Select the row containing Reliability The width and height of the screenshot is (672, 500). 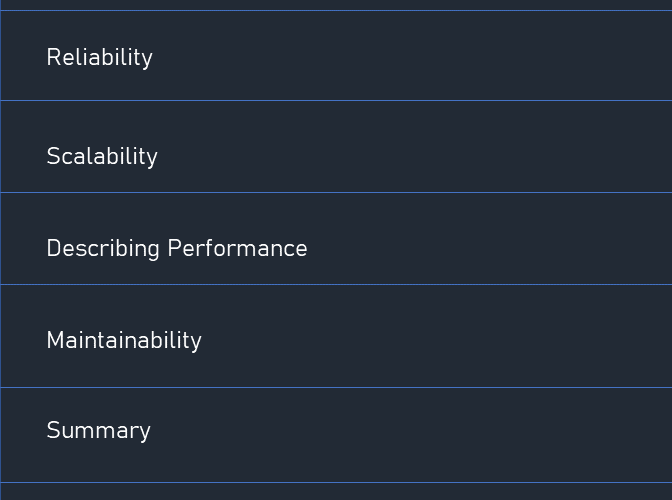coord(336,56)
